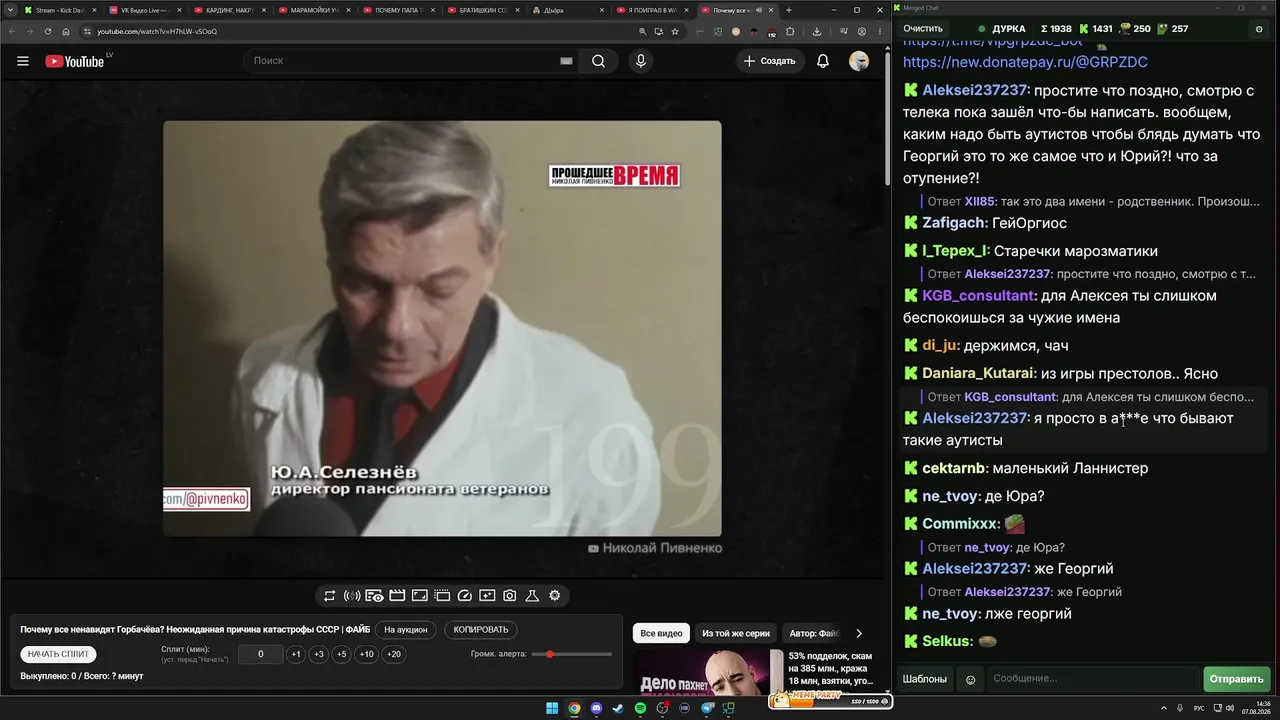Open YouTube notifications bell
Screen dimensions: 1280x720
tap(823, 61)
